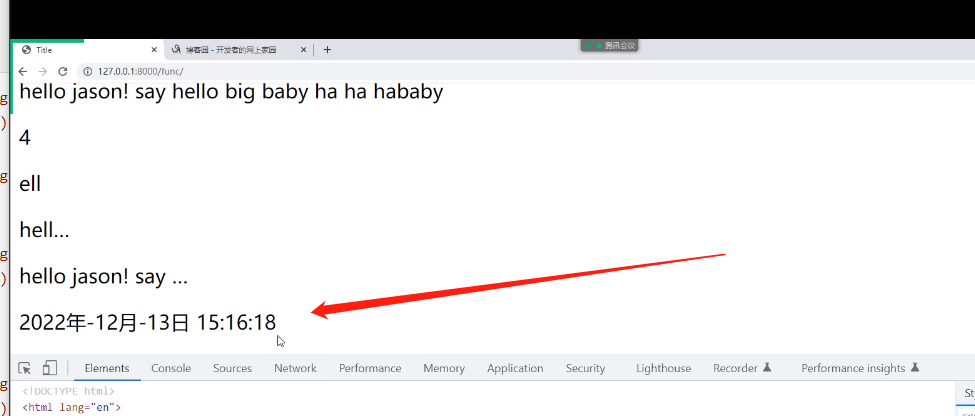Select the DOCTYPE html line
The height and width of the screenshot is (416, 975).
(68, 391)
